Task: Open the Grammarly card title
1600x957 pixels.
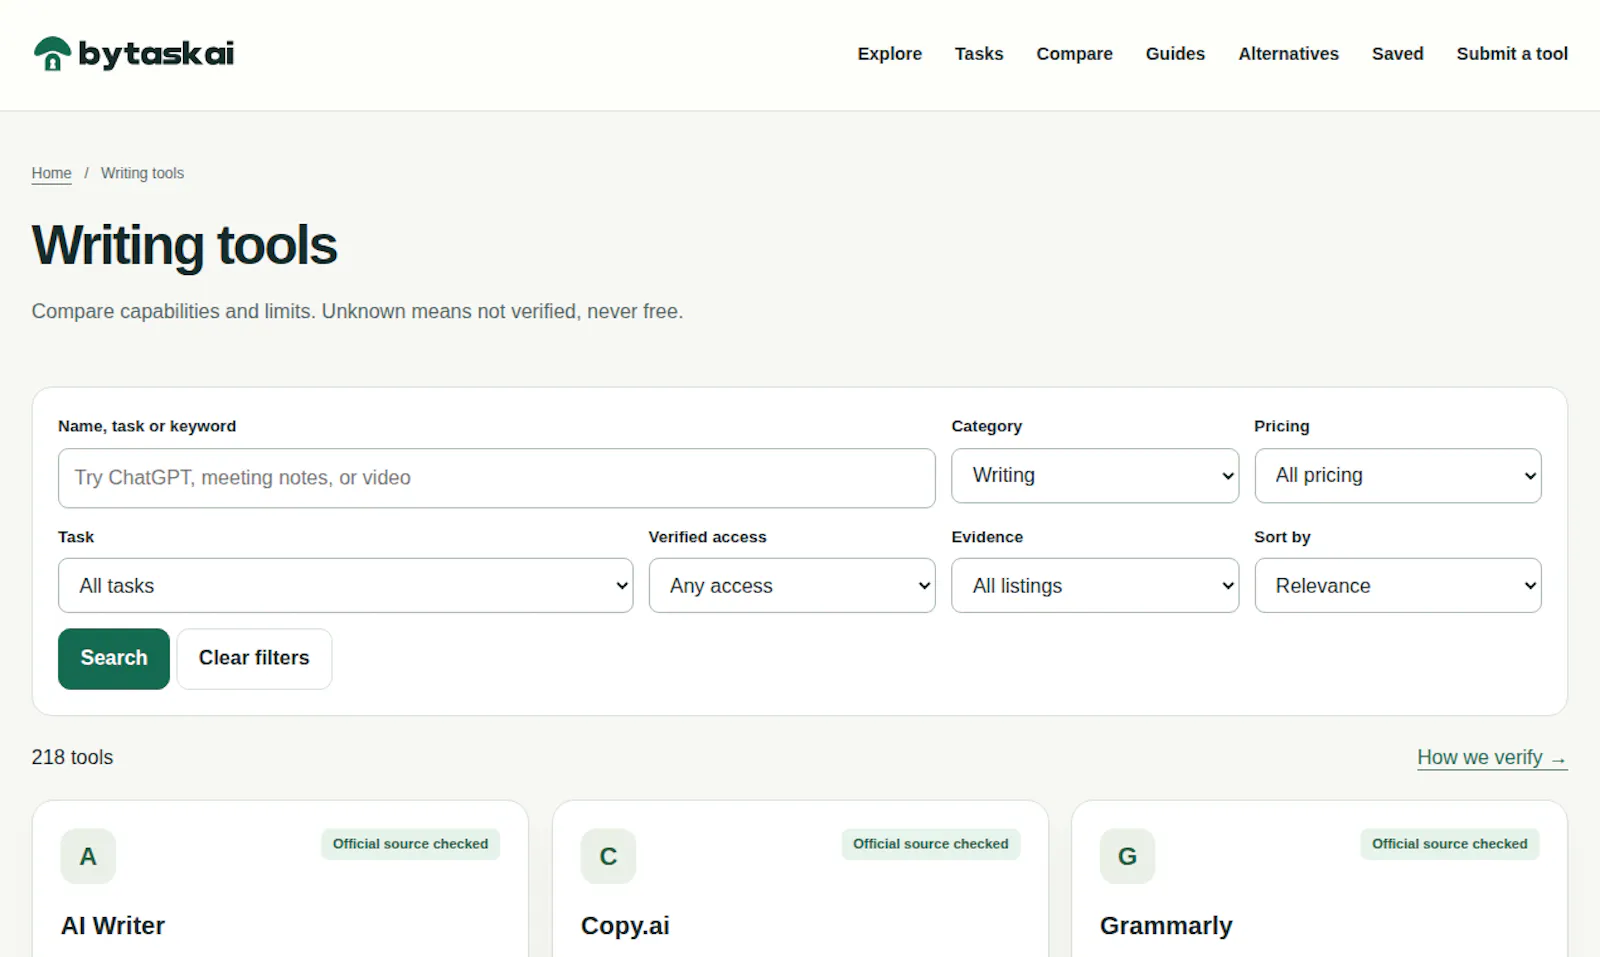Action: point(1166,926)
